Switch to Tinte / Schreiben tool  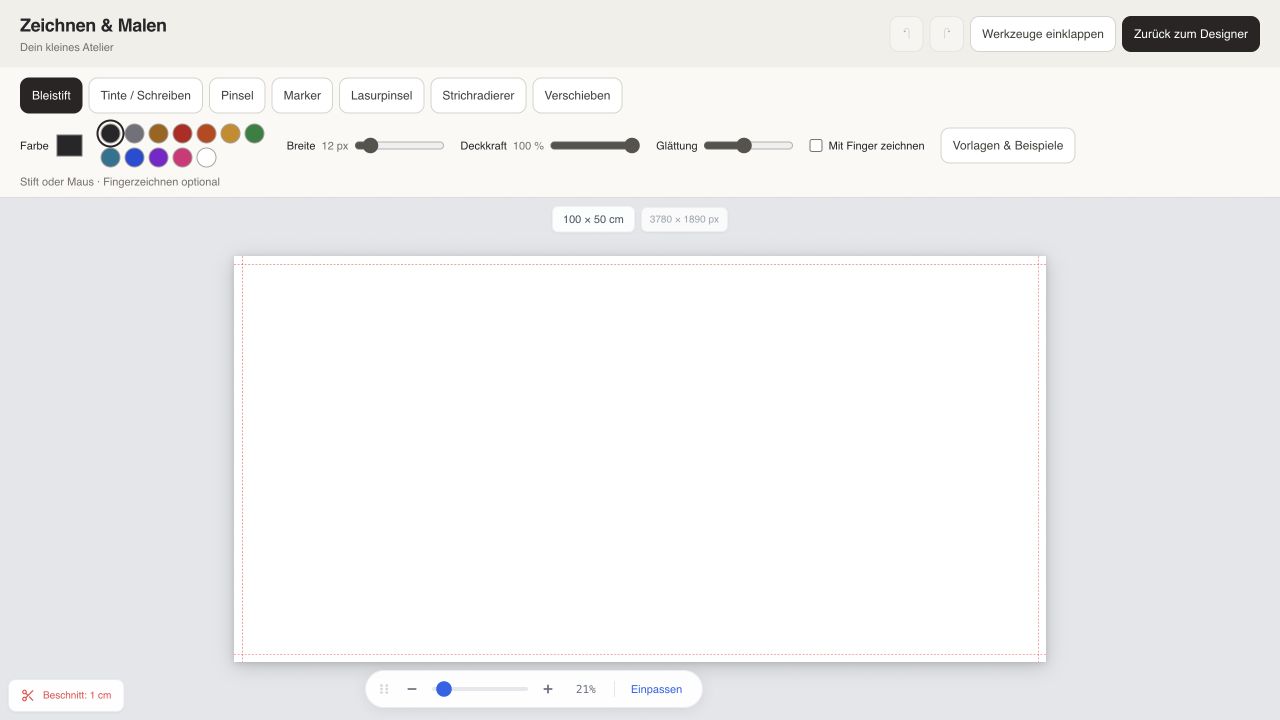pyautogui.click(x=146, y=96)
